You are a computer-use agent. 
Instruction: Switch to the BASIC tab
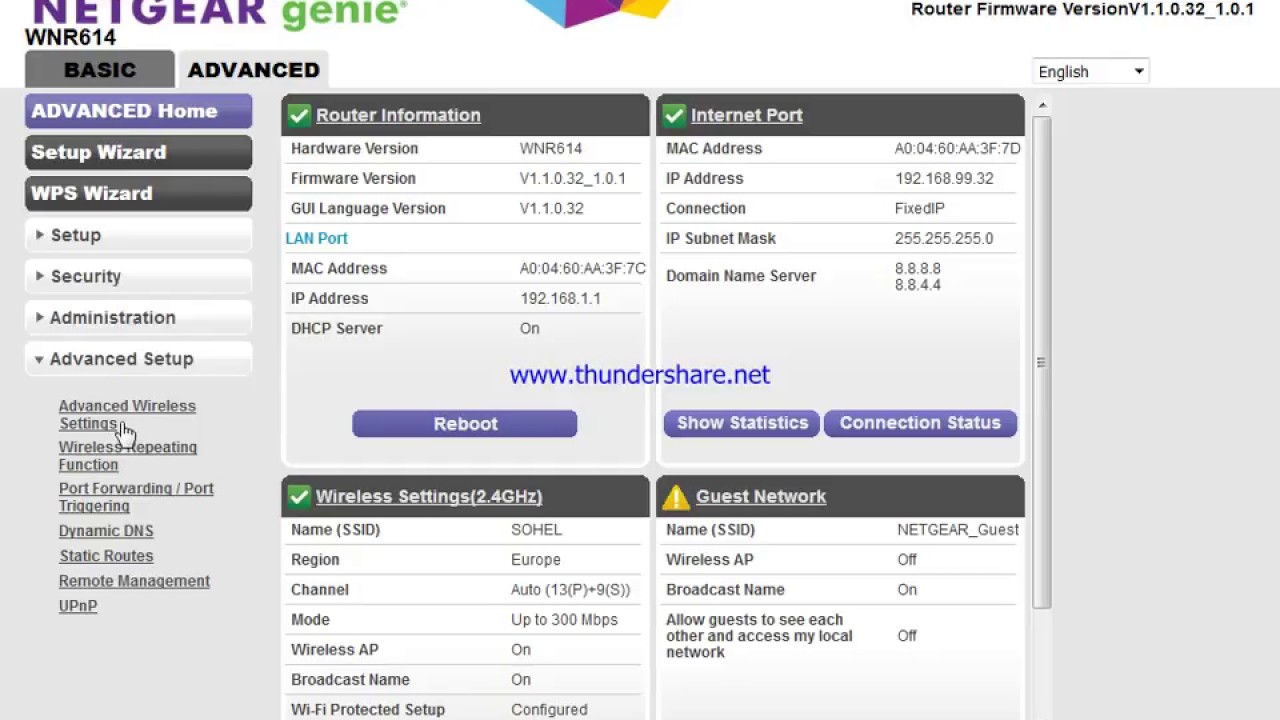tap(100, 70)
